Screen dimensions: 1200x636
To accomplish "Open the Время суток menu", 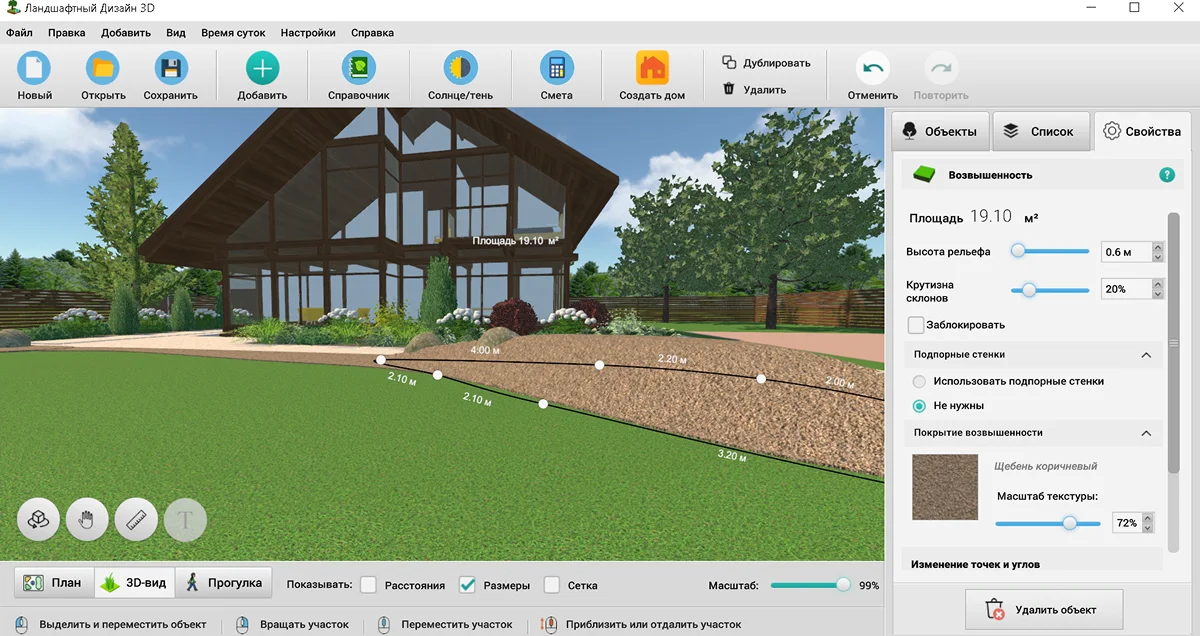I will [233, 33].
